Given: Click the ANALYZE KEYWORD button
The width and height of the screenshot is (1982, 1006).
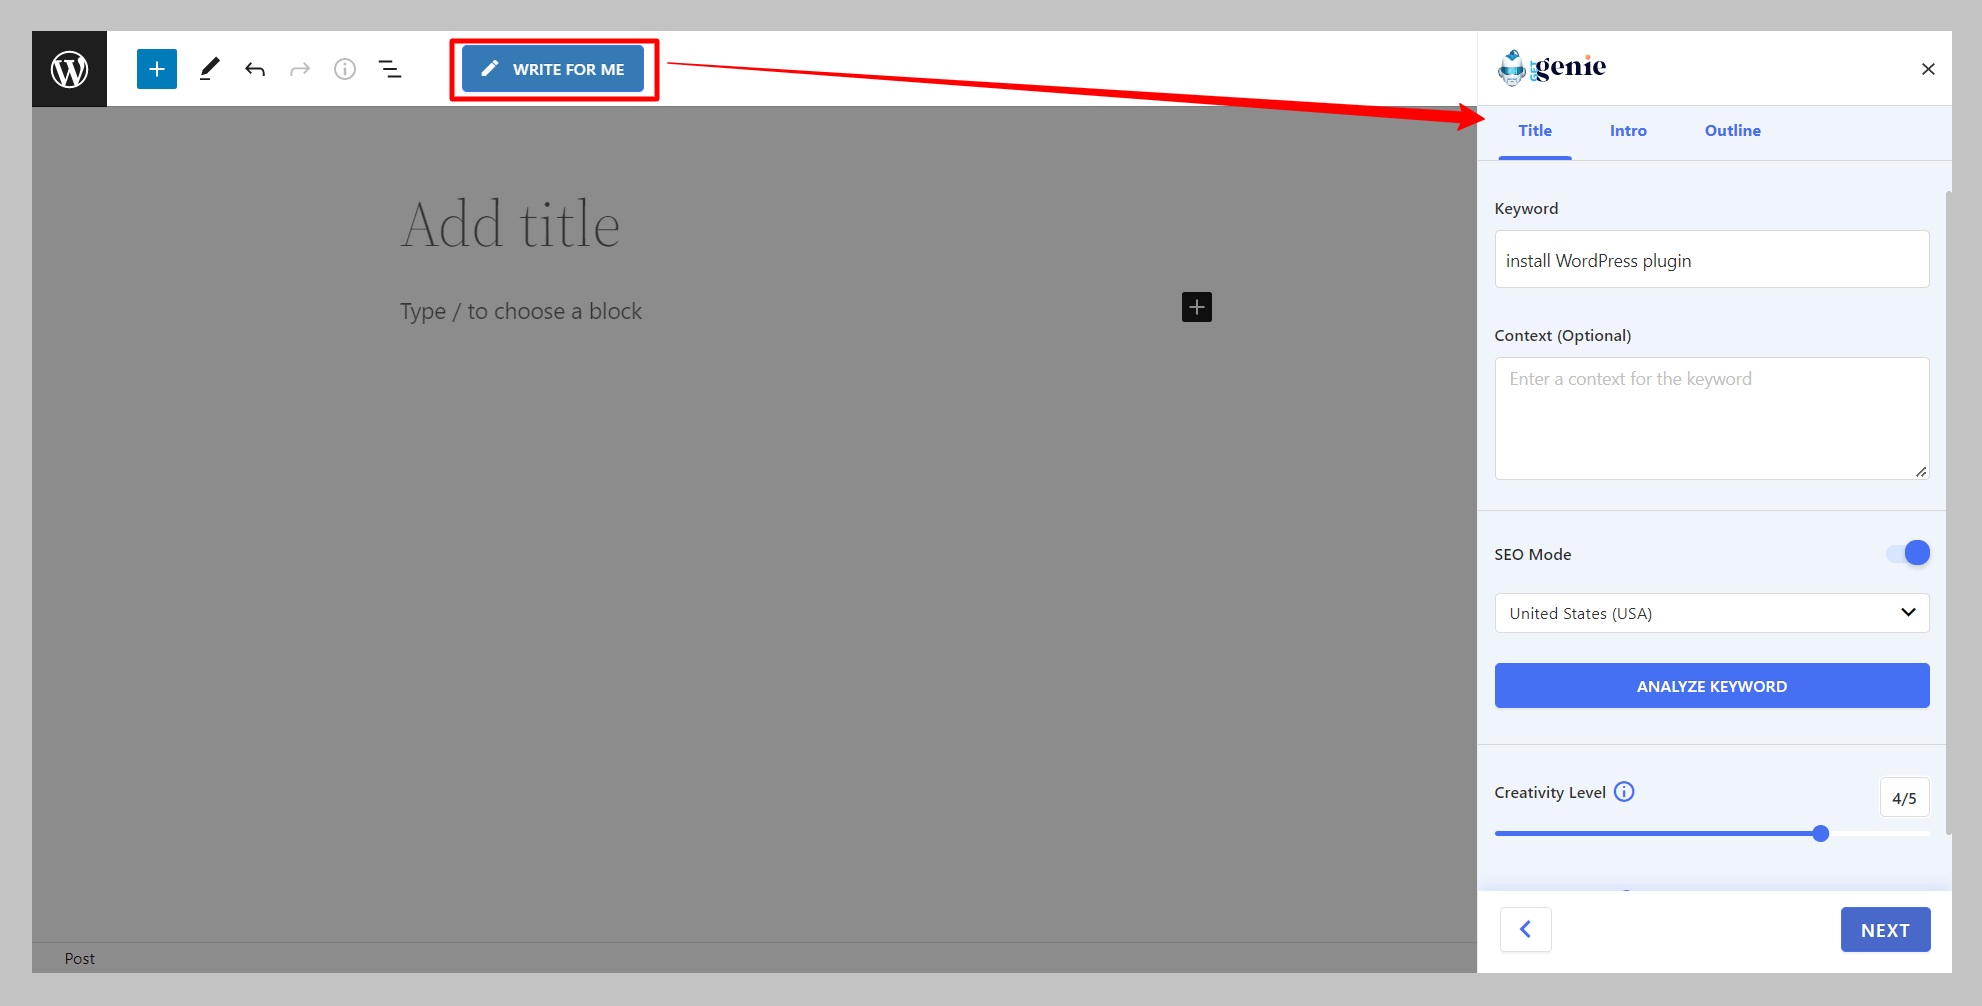Looking at the screenshot, I should [x=1712, y=686].
